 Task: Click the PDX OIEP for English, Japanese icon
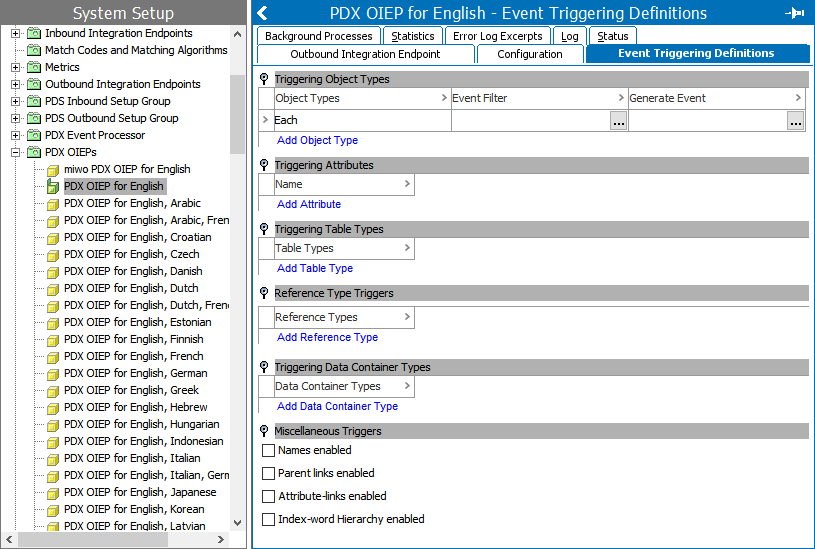pyautogui.click(x=52, y=493)
